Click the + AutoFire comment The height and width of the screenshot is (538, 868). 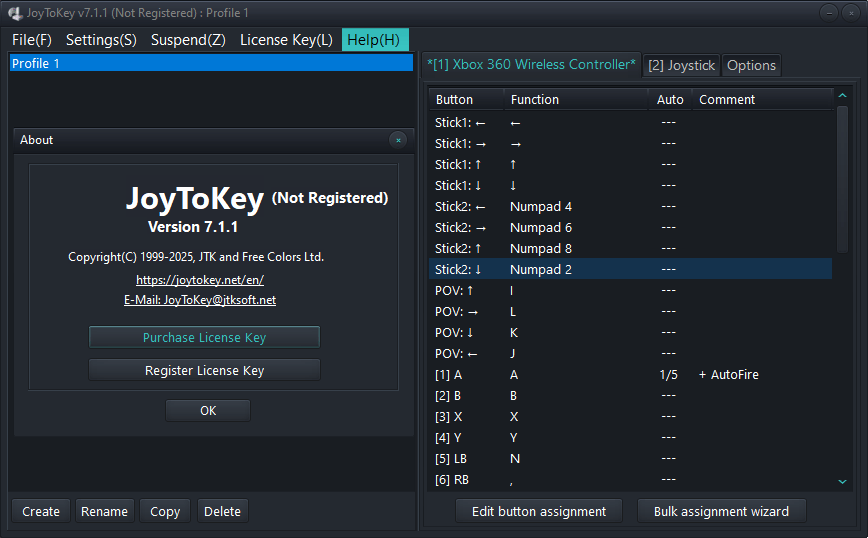click(x=728, y=375)
